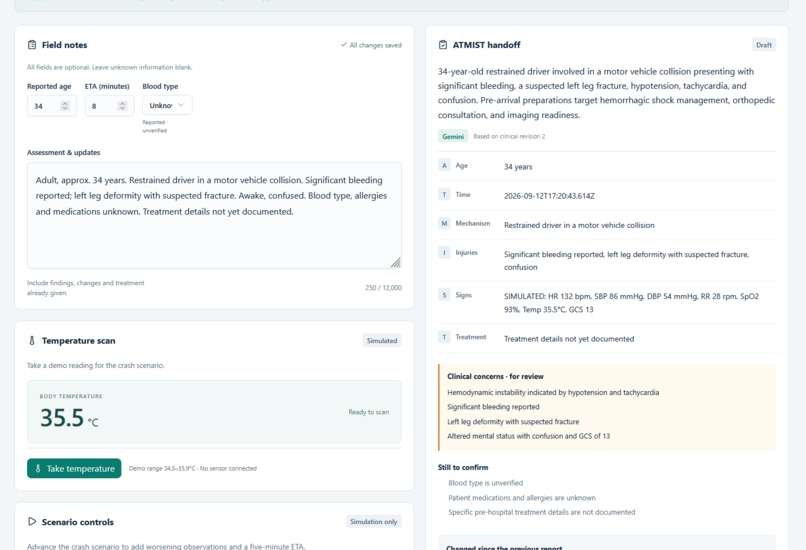
Task: Click the A badge for the Age row
Action: click(444, 166)
